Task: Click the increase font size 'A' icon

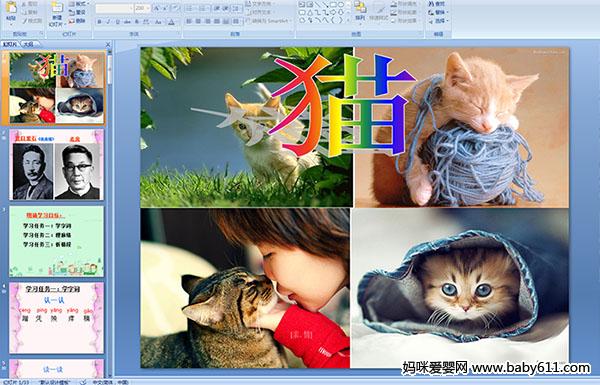Action: [x=157, y=8]
